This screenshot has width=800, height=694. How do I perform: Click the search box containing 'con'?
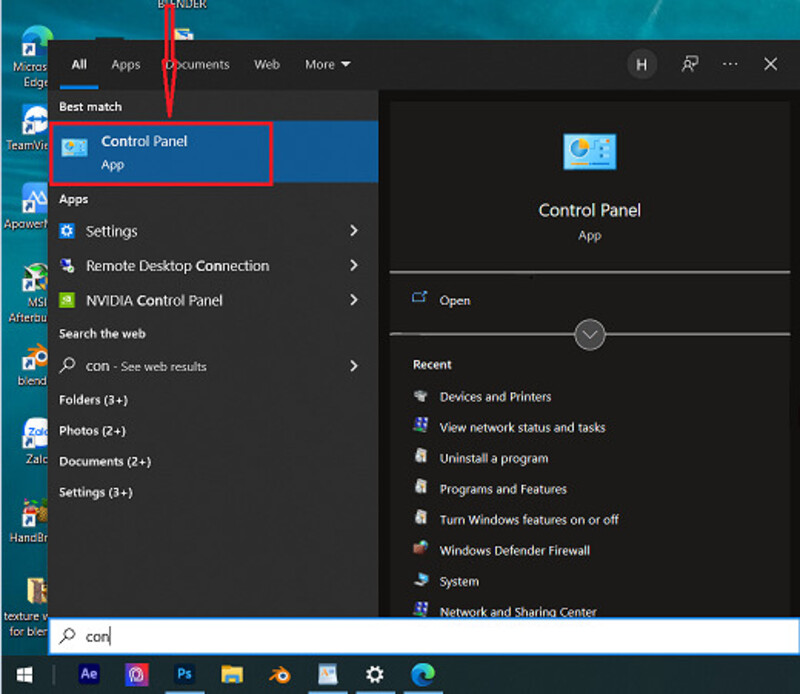click(423, 636)
